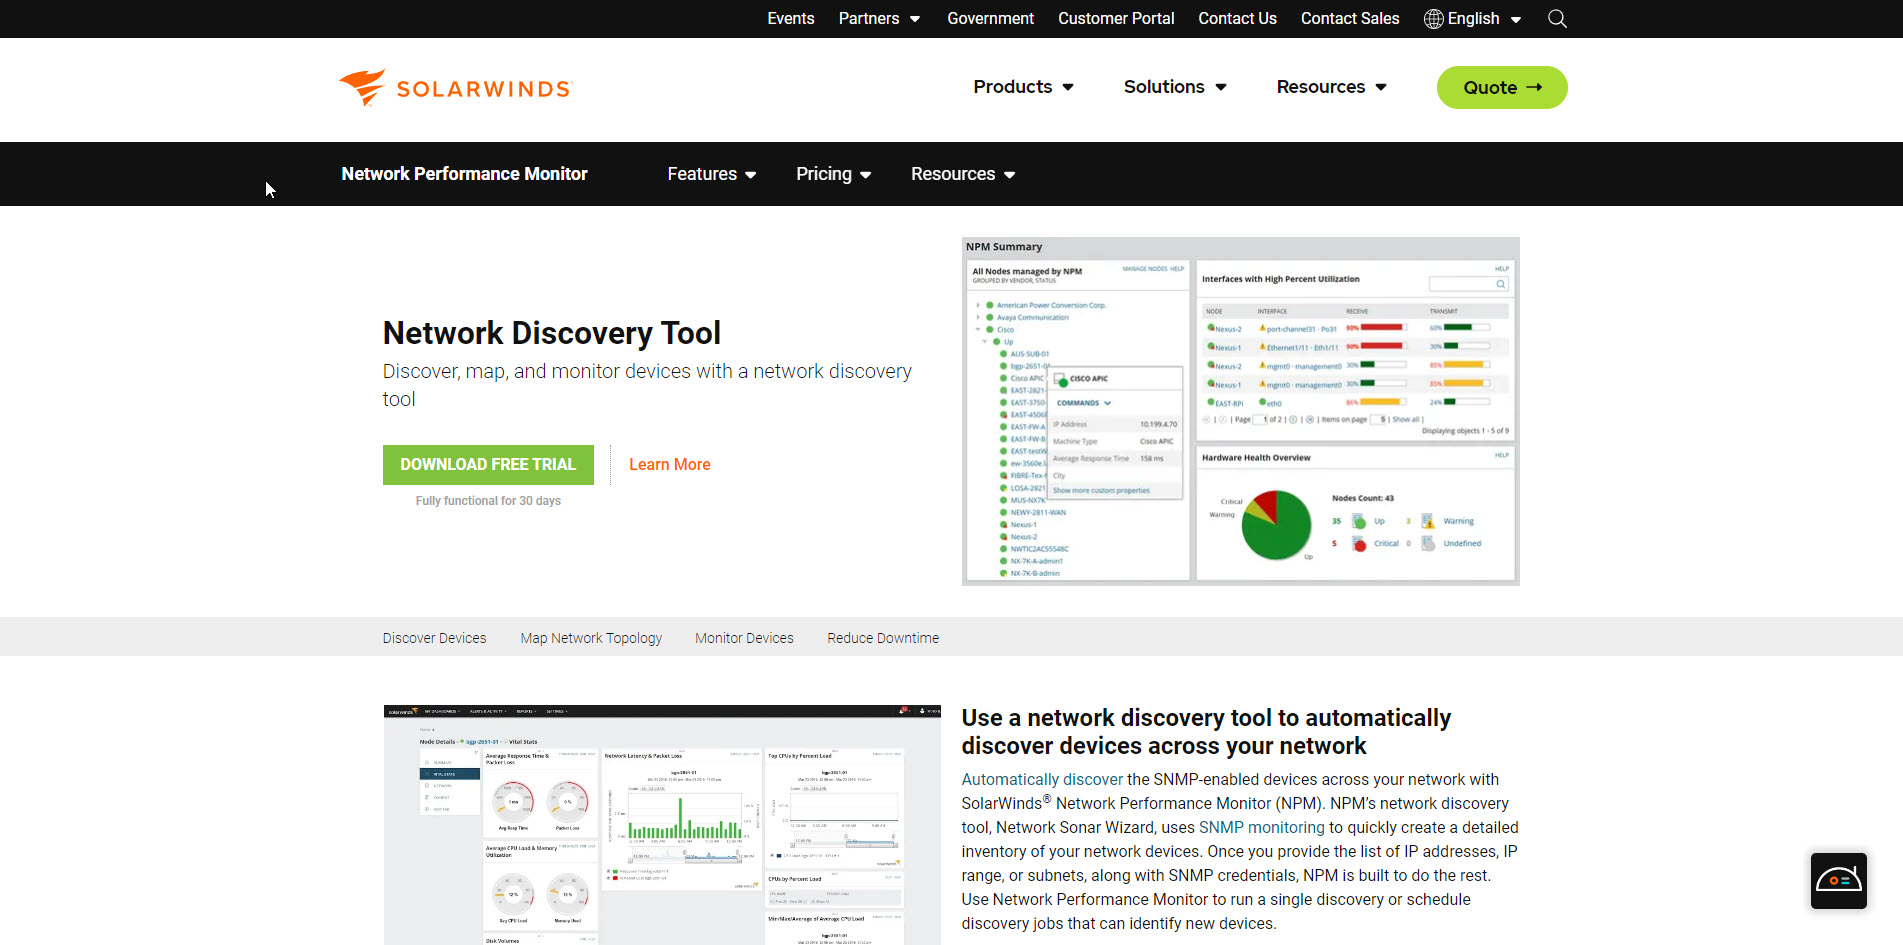The height and width of the screenshot is (945, 1903).
Task: Click the search magnifier in Interfaces panel
Action: [x=1501, y=284]
